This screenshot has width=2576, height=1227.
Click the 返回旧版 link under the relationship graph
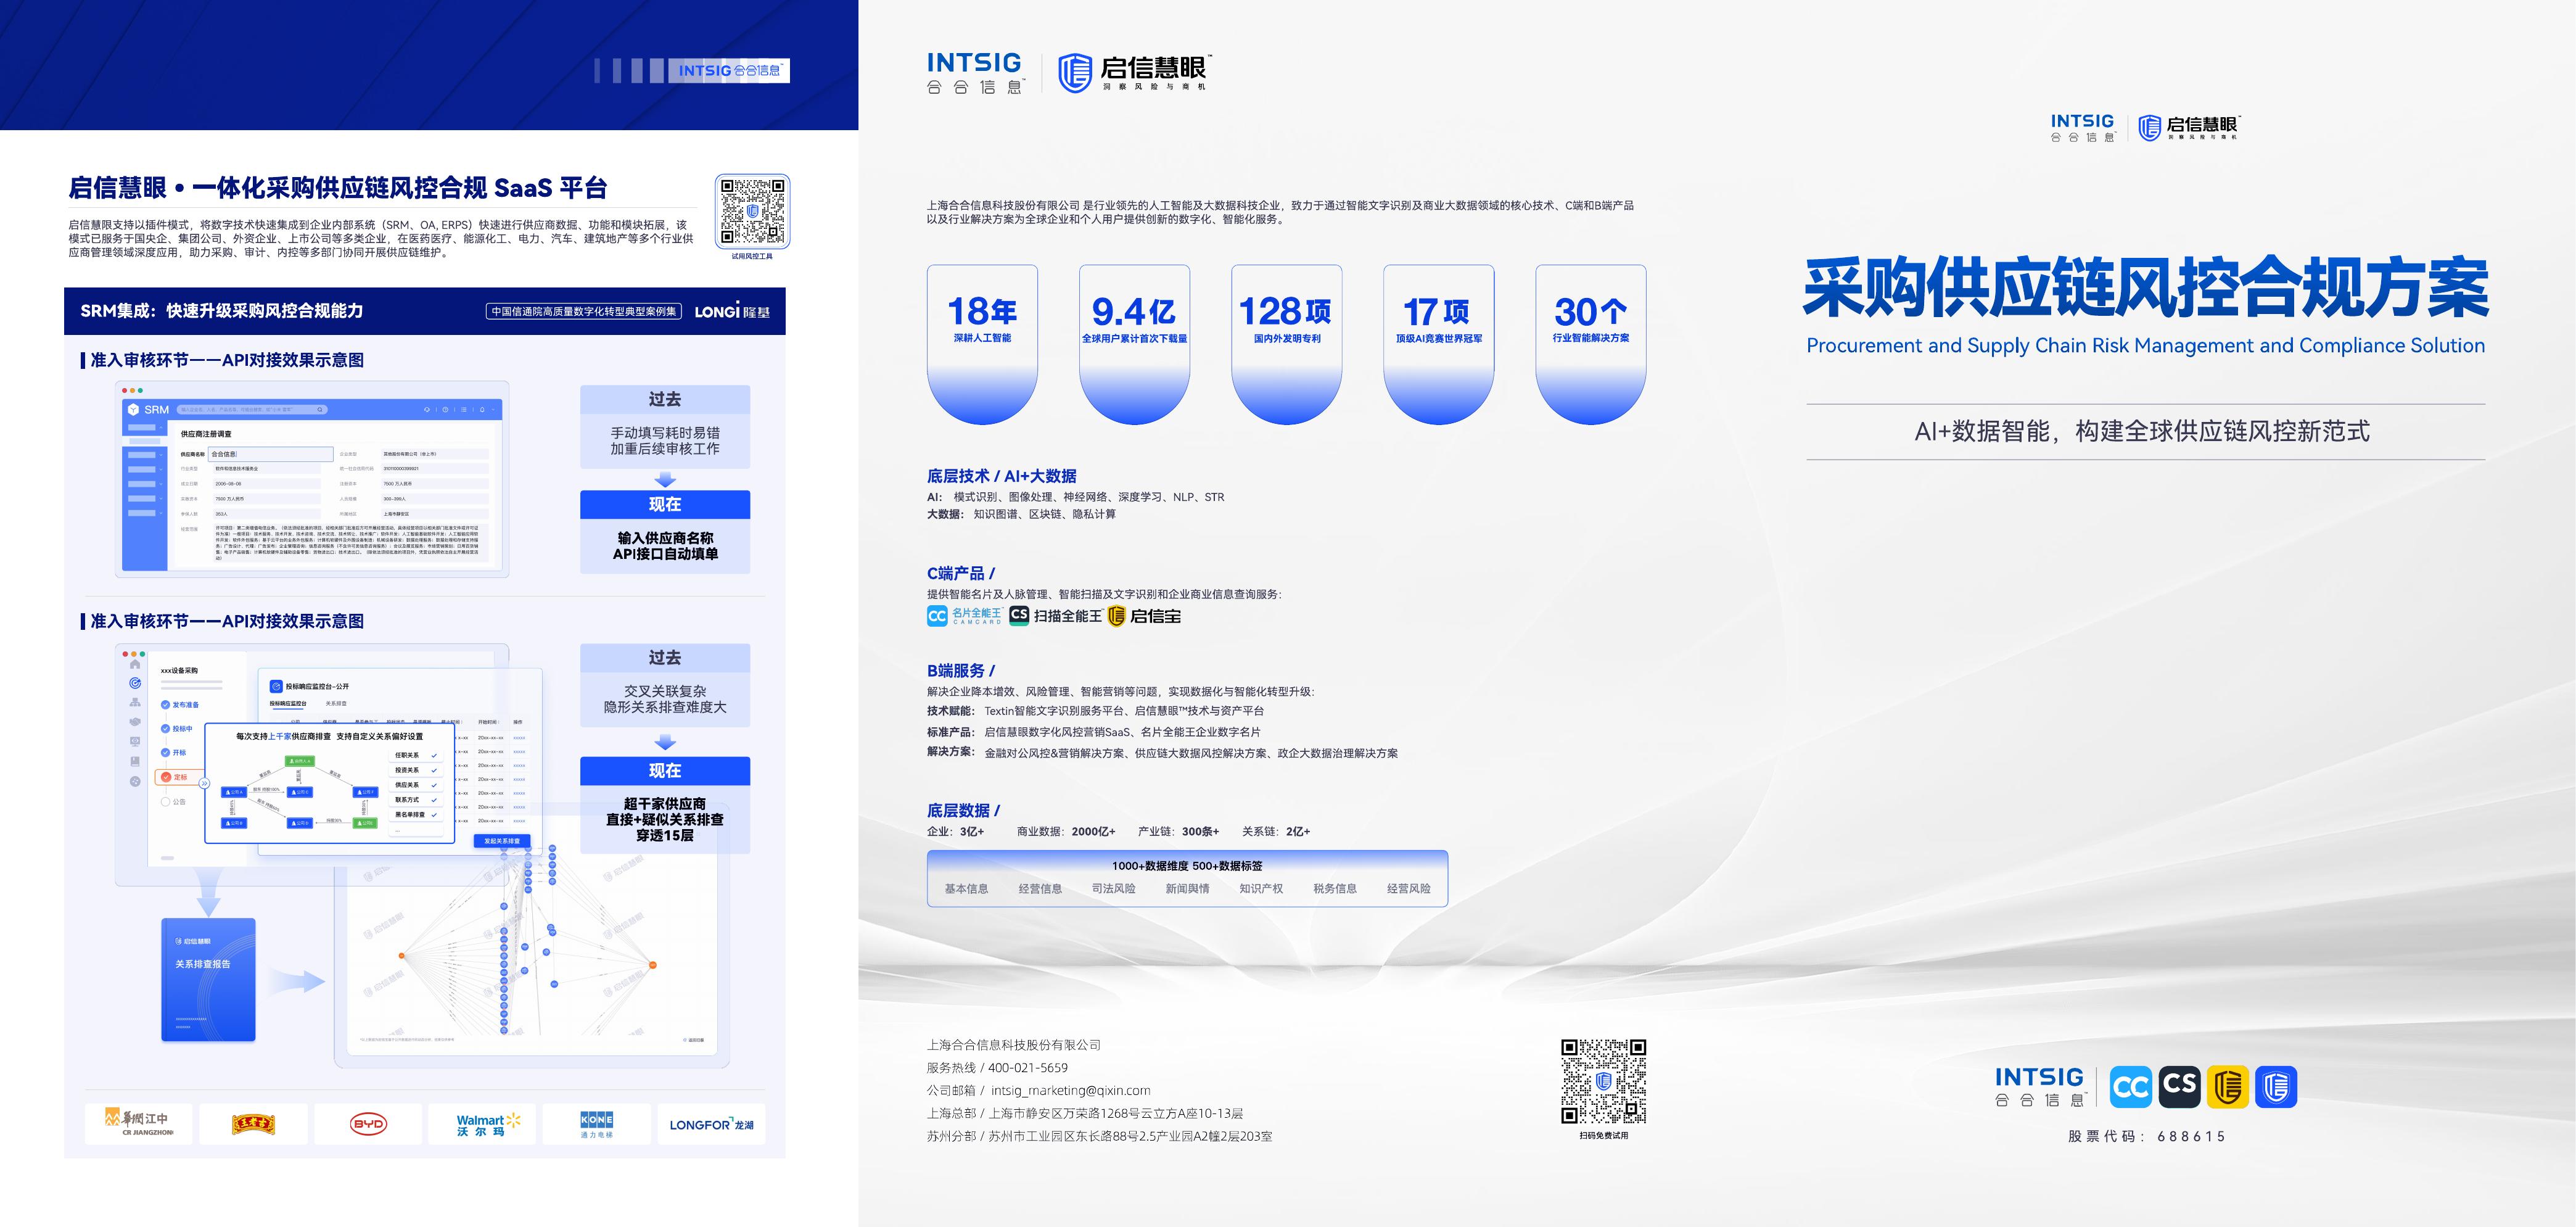click(694, 1041)
